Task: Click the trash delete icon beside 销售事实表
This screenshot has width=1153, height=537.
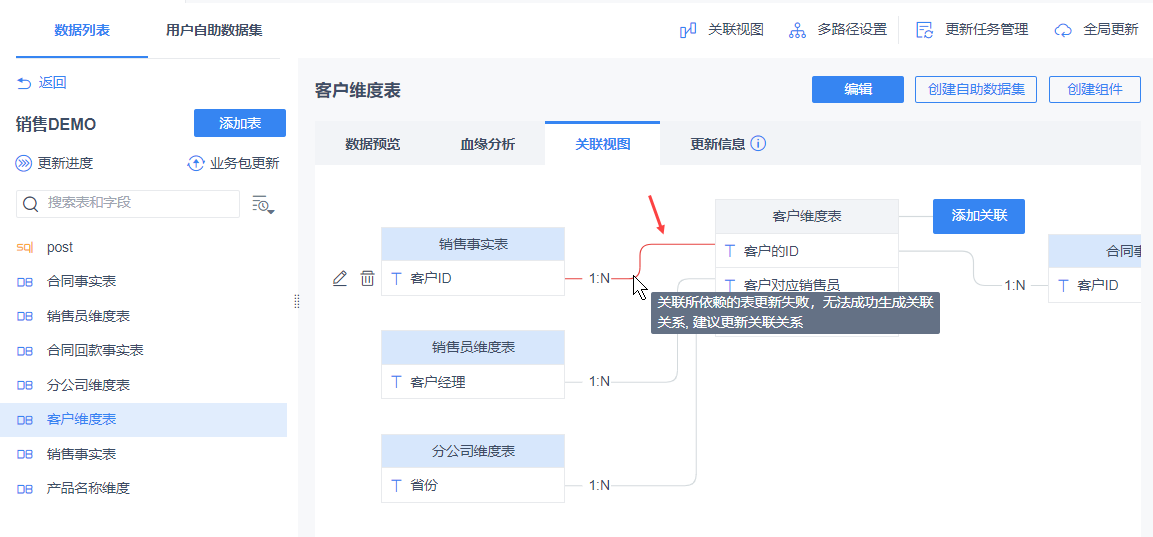Action: pos(367,278)
